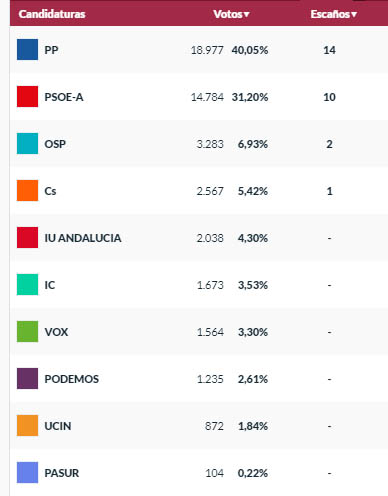This screenshot has width=388, height=496.
Task: Click the VOX 1.564 vote count
Action: pyautogui.click(x=210, y=332)
